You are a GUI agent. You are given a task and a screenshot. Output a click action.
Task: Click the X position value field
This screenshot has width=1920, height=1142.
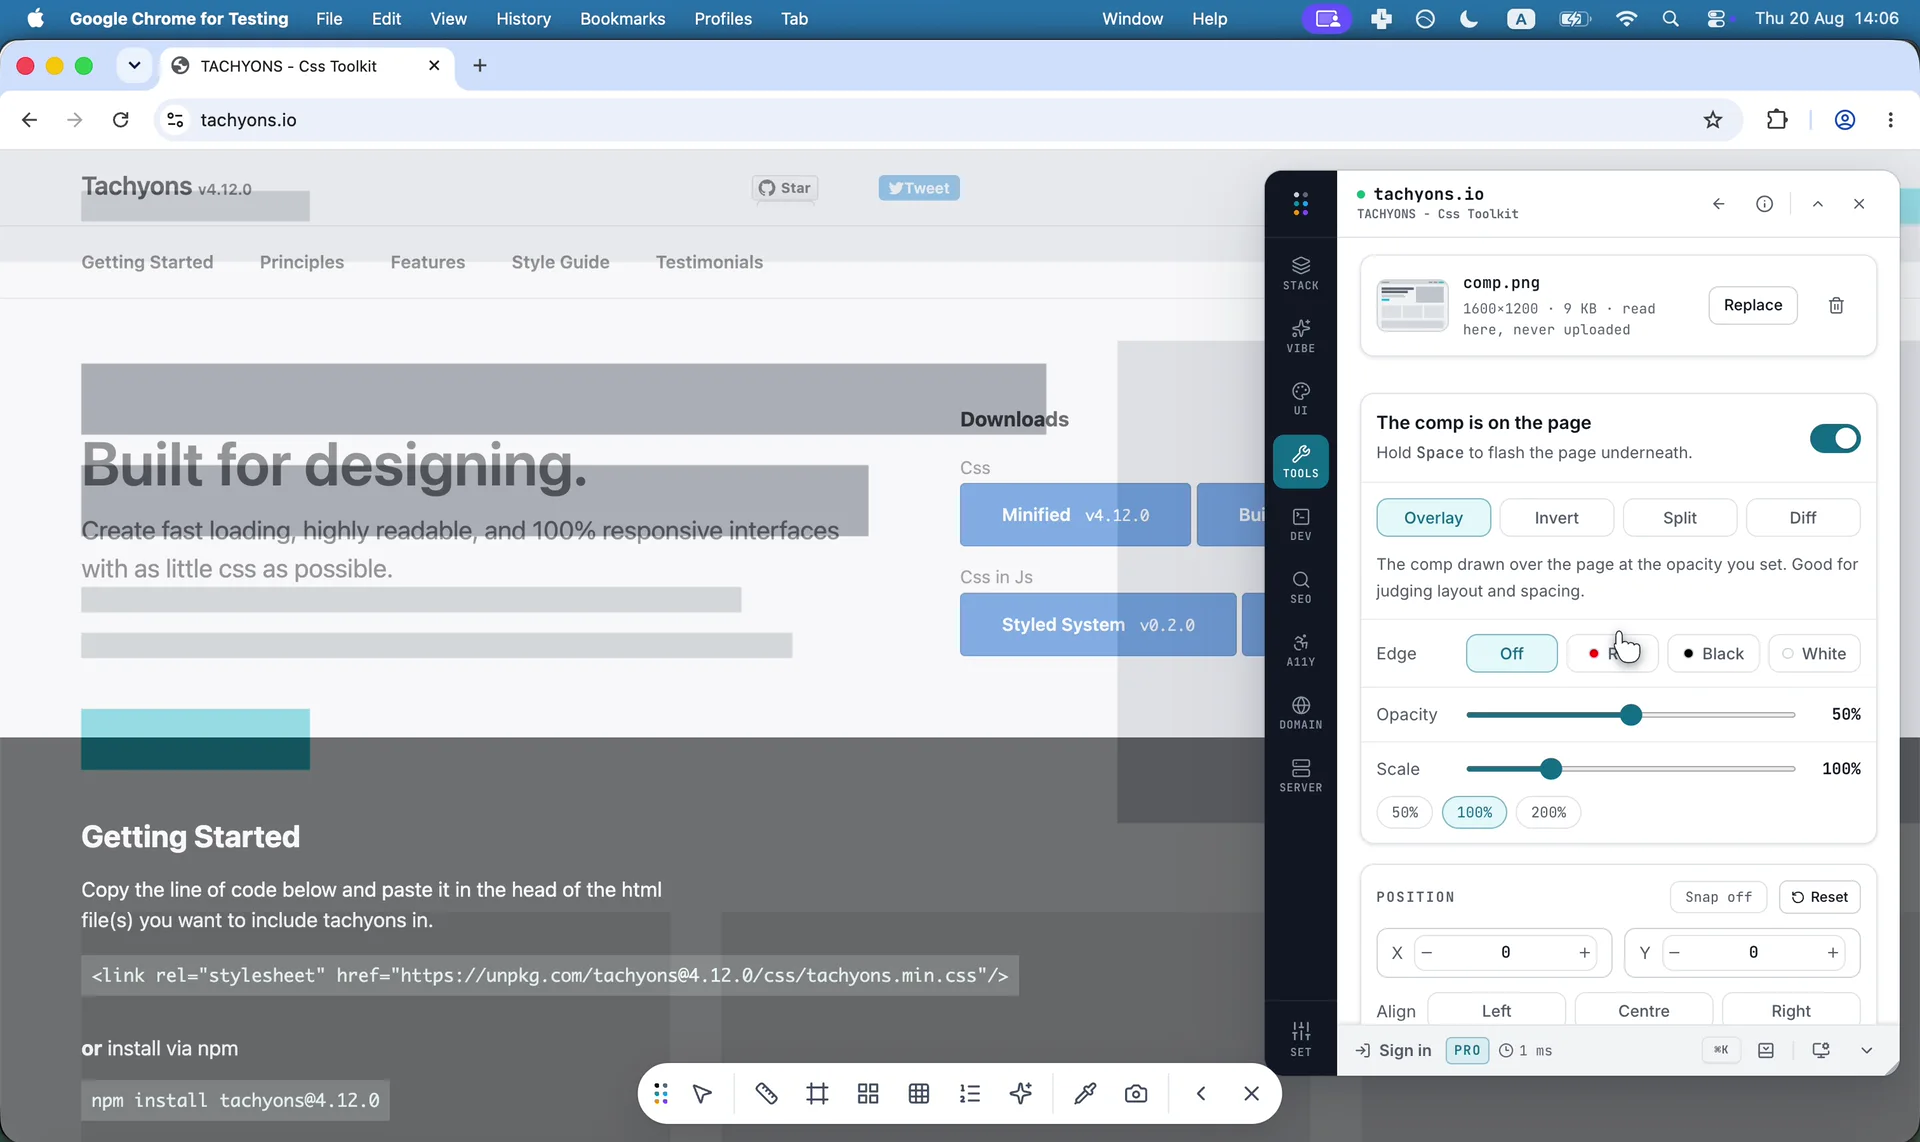[1505, 953]
